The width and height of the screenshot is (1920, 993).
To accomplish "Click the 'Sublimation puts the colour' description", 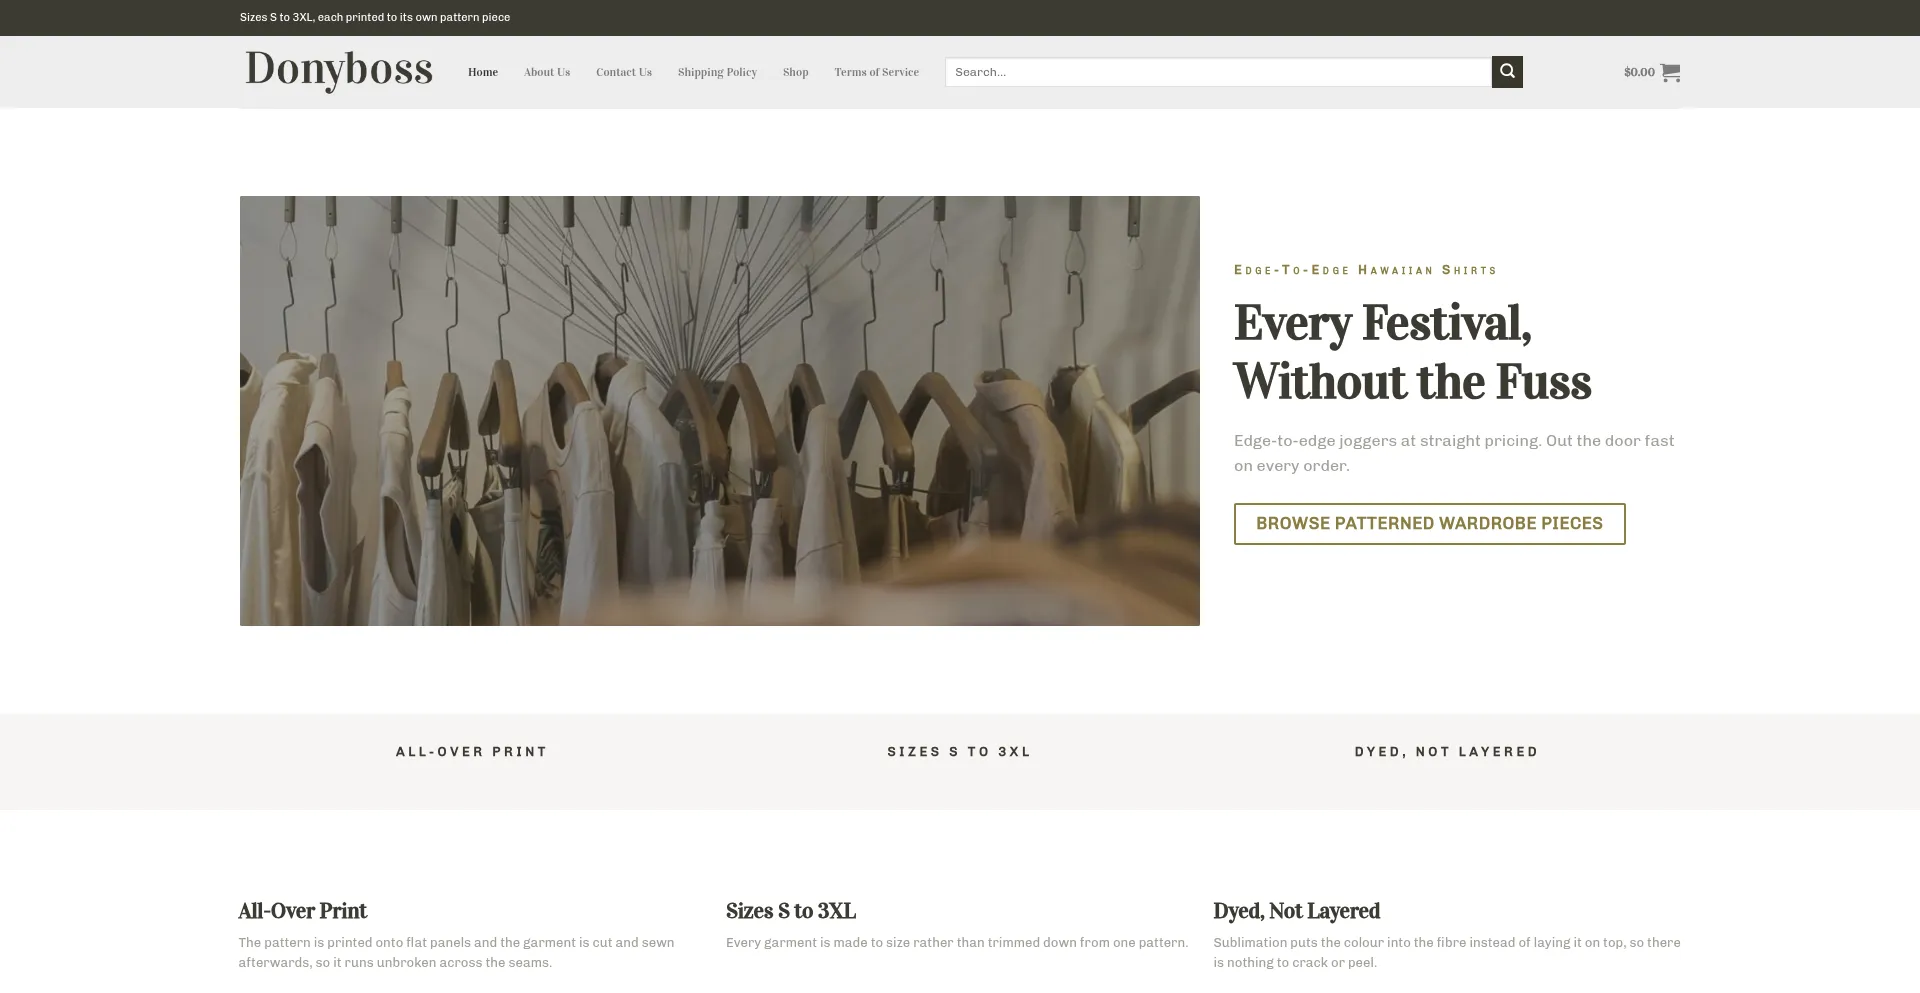I will 1447,953.
